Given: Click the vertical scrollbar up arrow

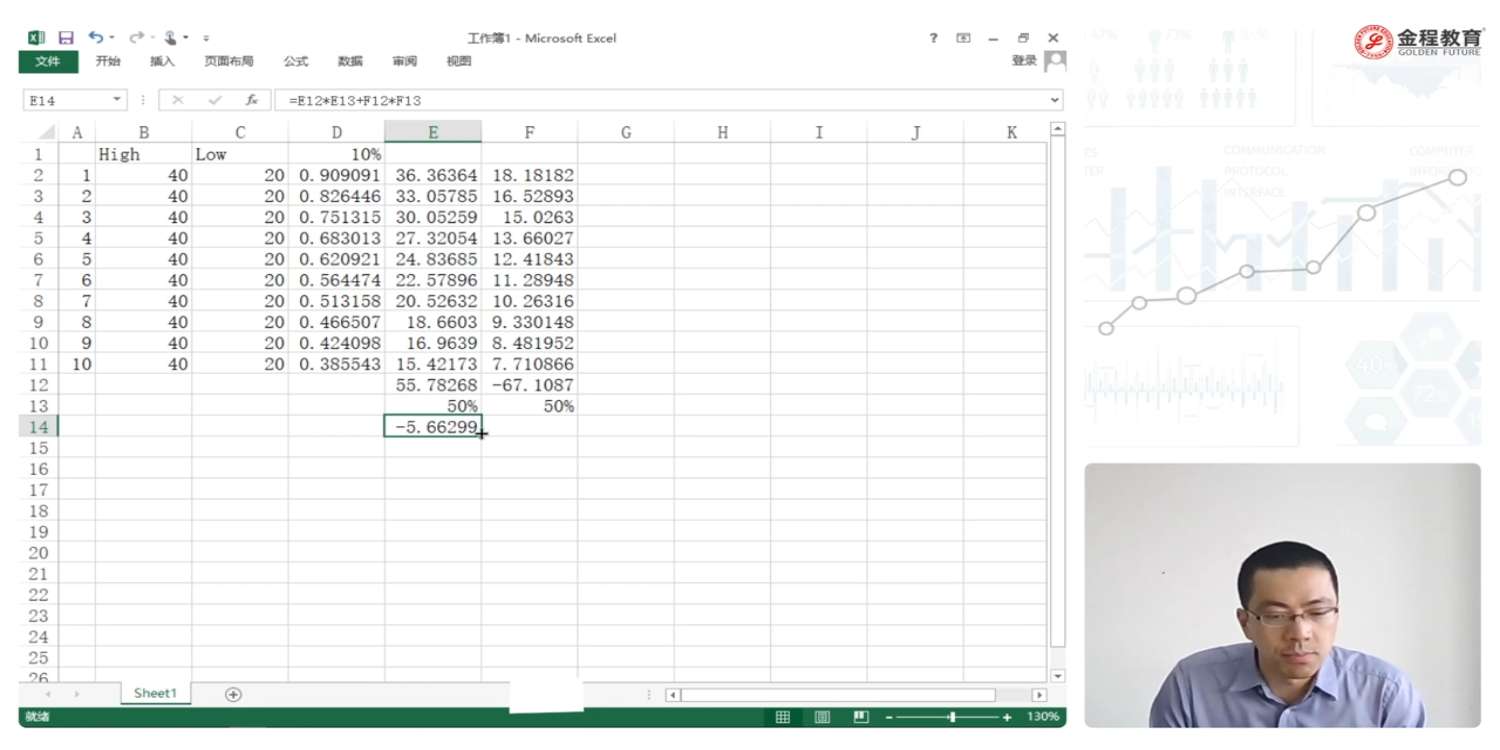Looking at the screenshot, I should [x=1058, y=129].
